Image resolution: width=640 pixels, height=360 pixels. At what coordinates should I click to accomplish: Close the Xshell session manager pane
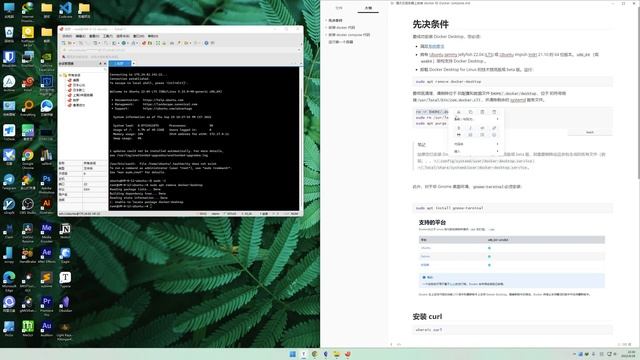click(x=105, y=63)
